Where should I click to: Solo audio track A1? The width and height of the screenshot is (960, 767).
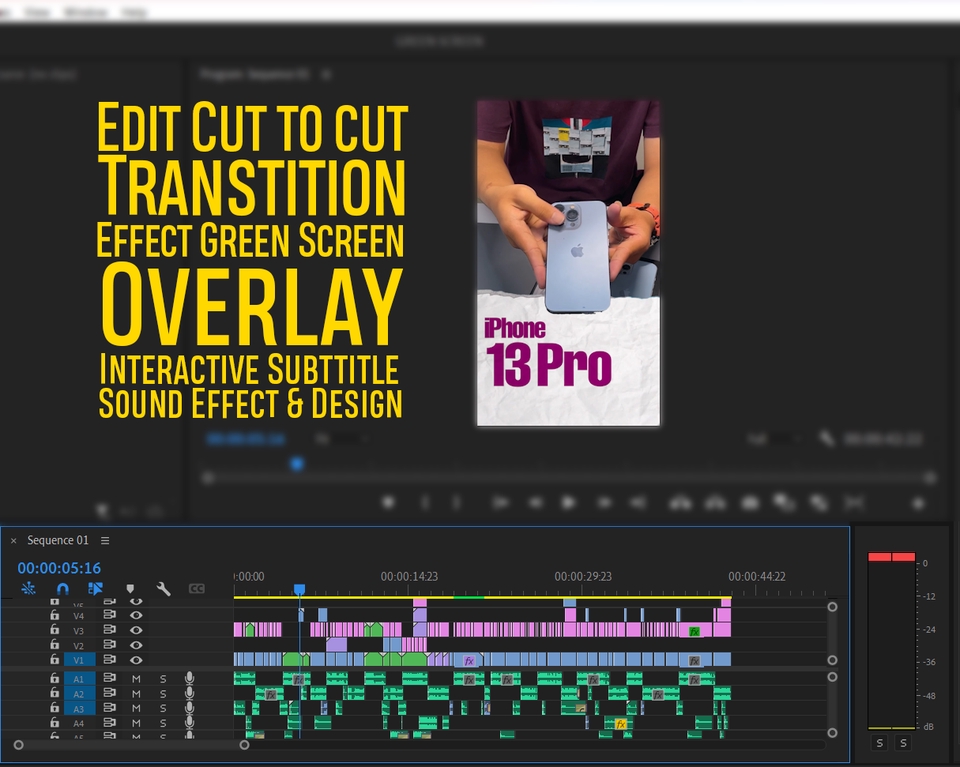[x=163, y=678]
